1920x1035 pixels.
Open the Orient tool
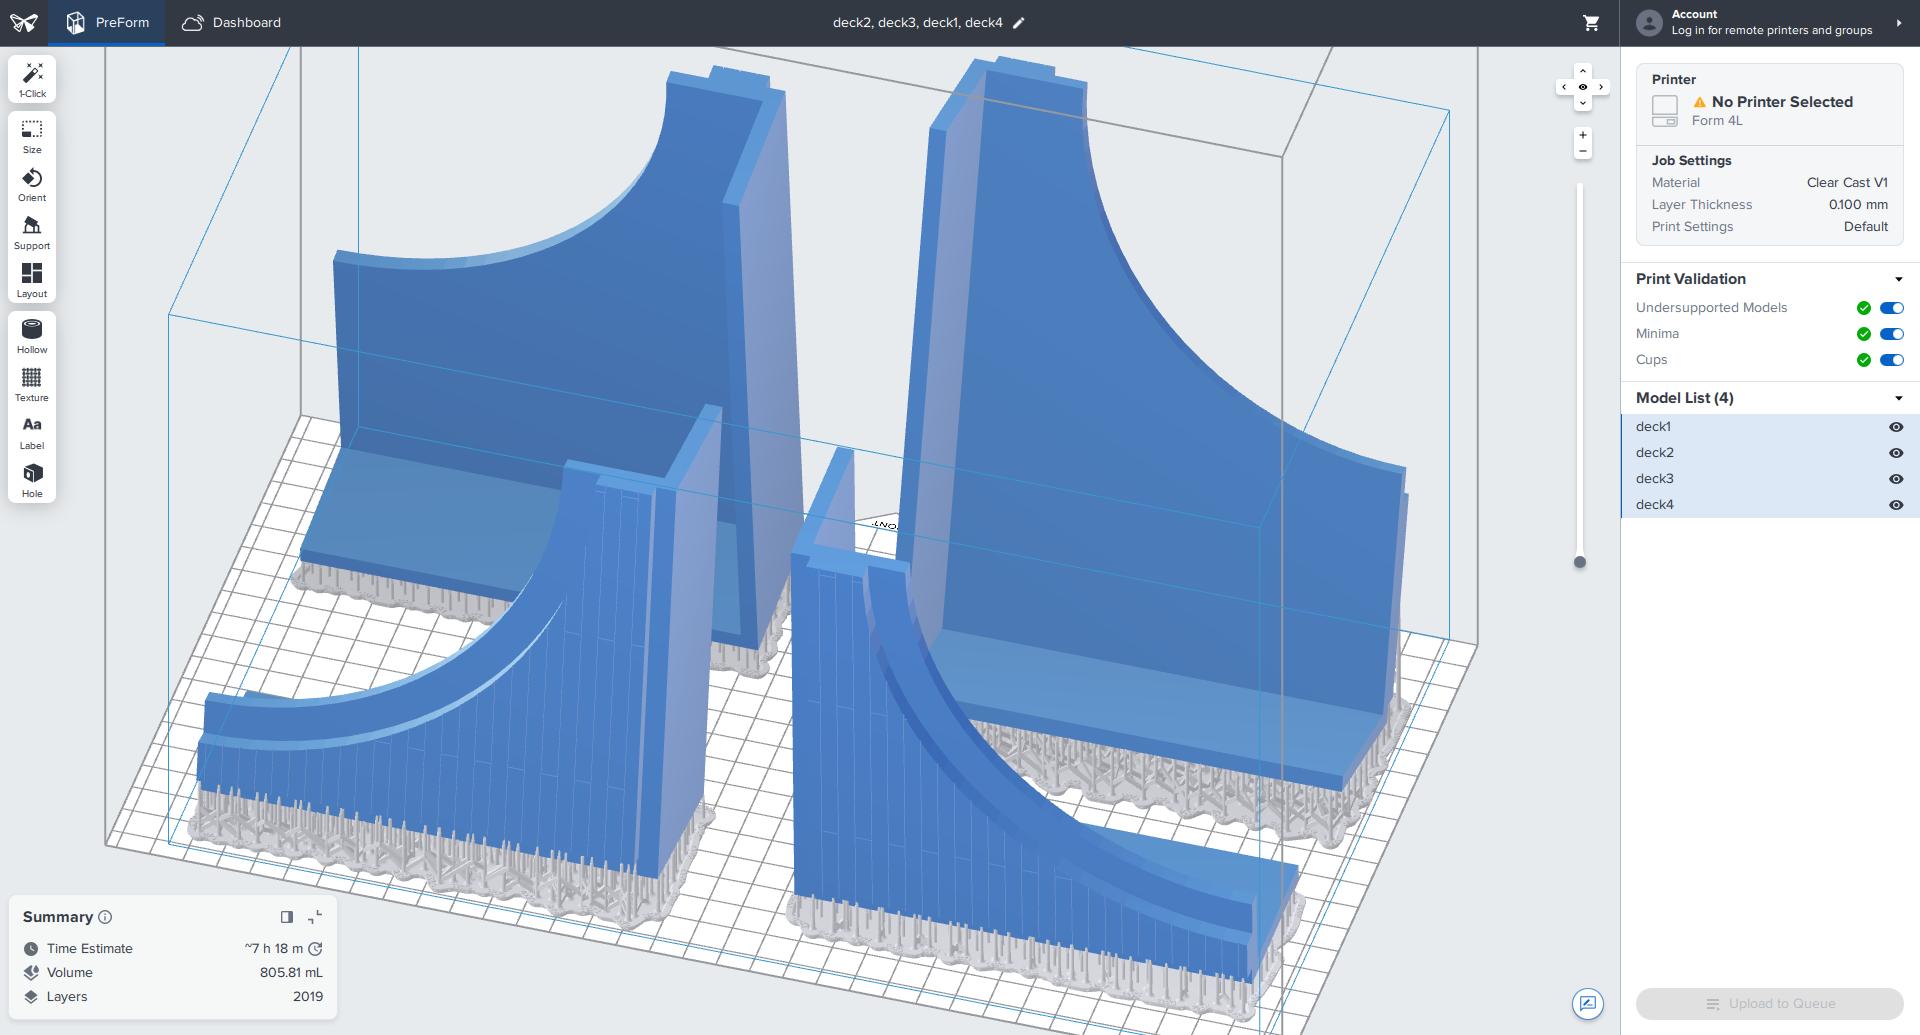(32, 185)
